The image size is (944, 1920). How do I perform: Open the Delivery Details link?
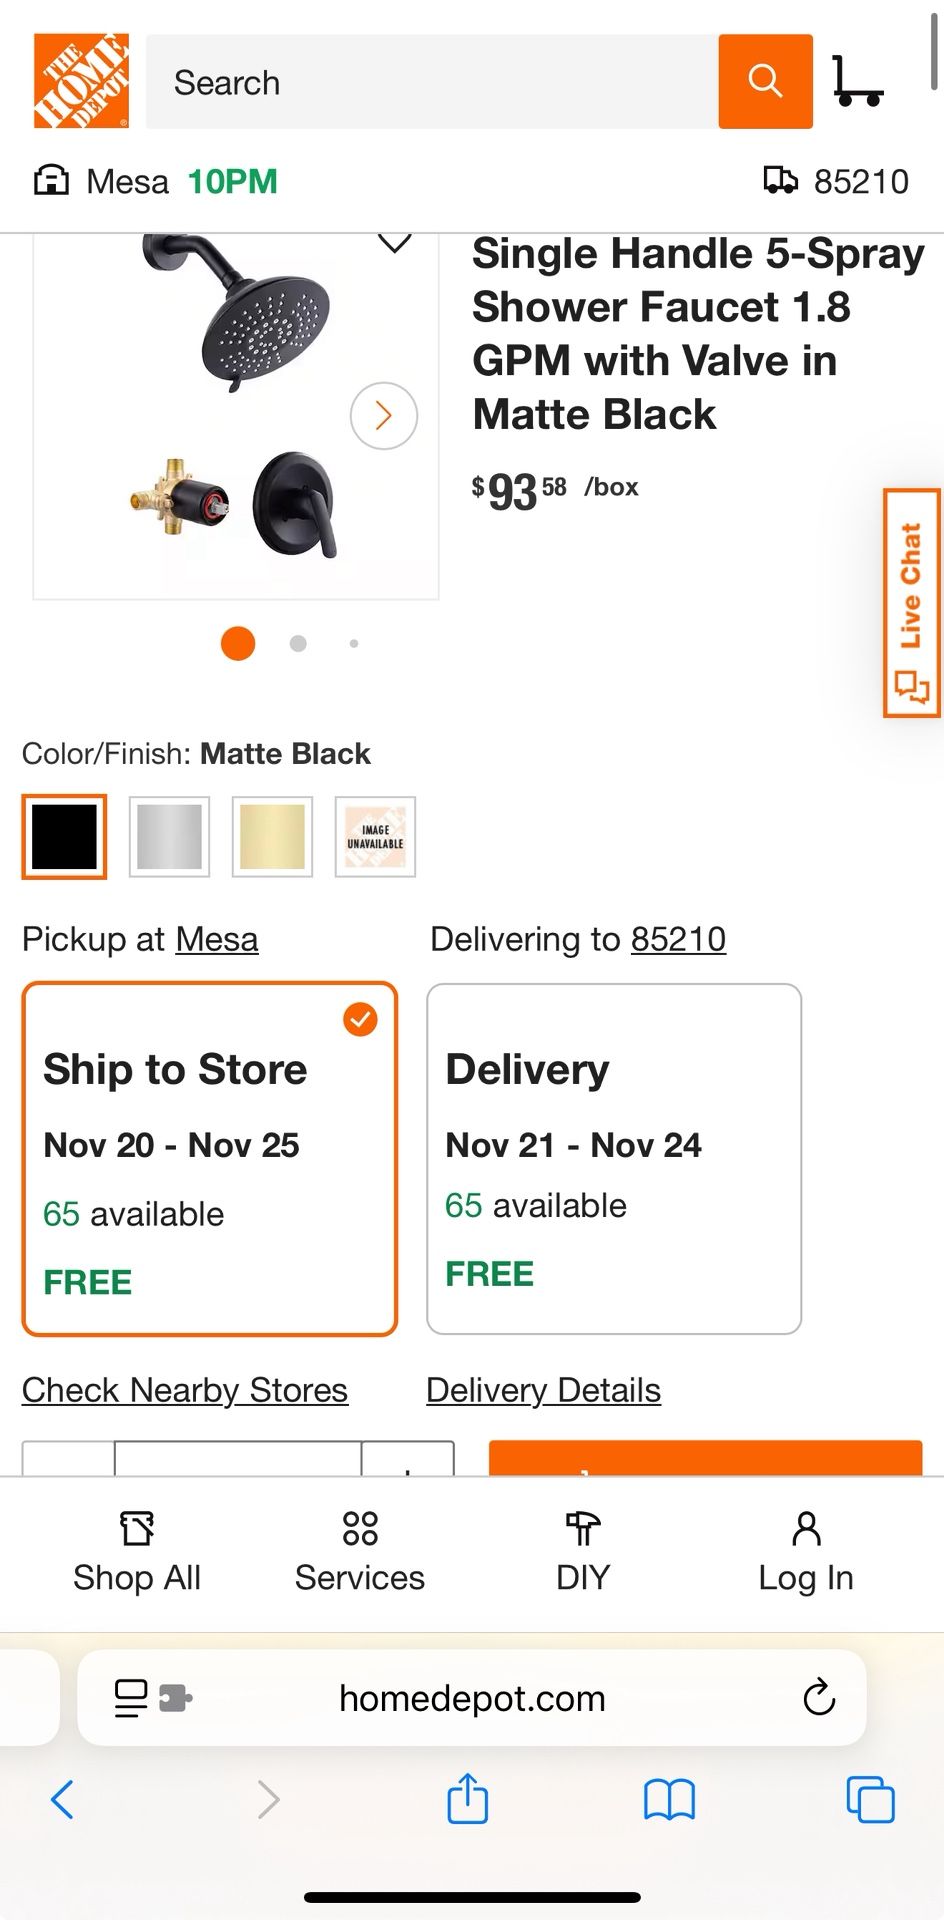pyautogui.click(x=542, y=1389)
